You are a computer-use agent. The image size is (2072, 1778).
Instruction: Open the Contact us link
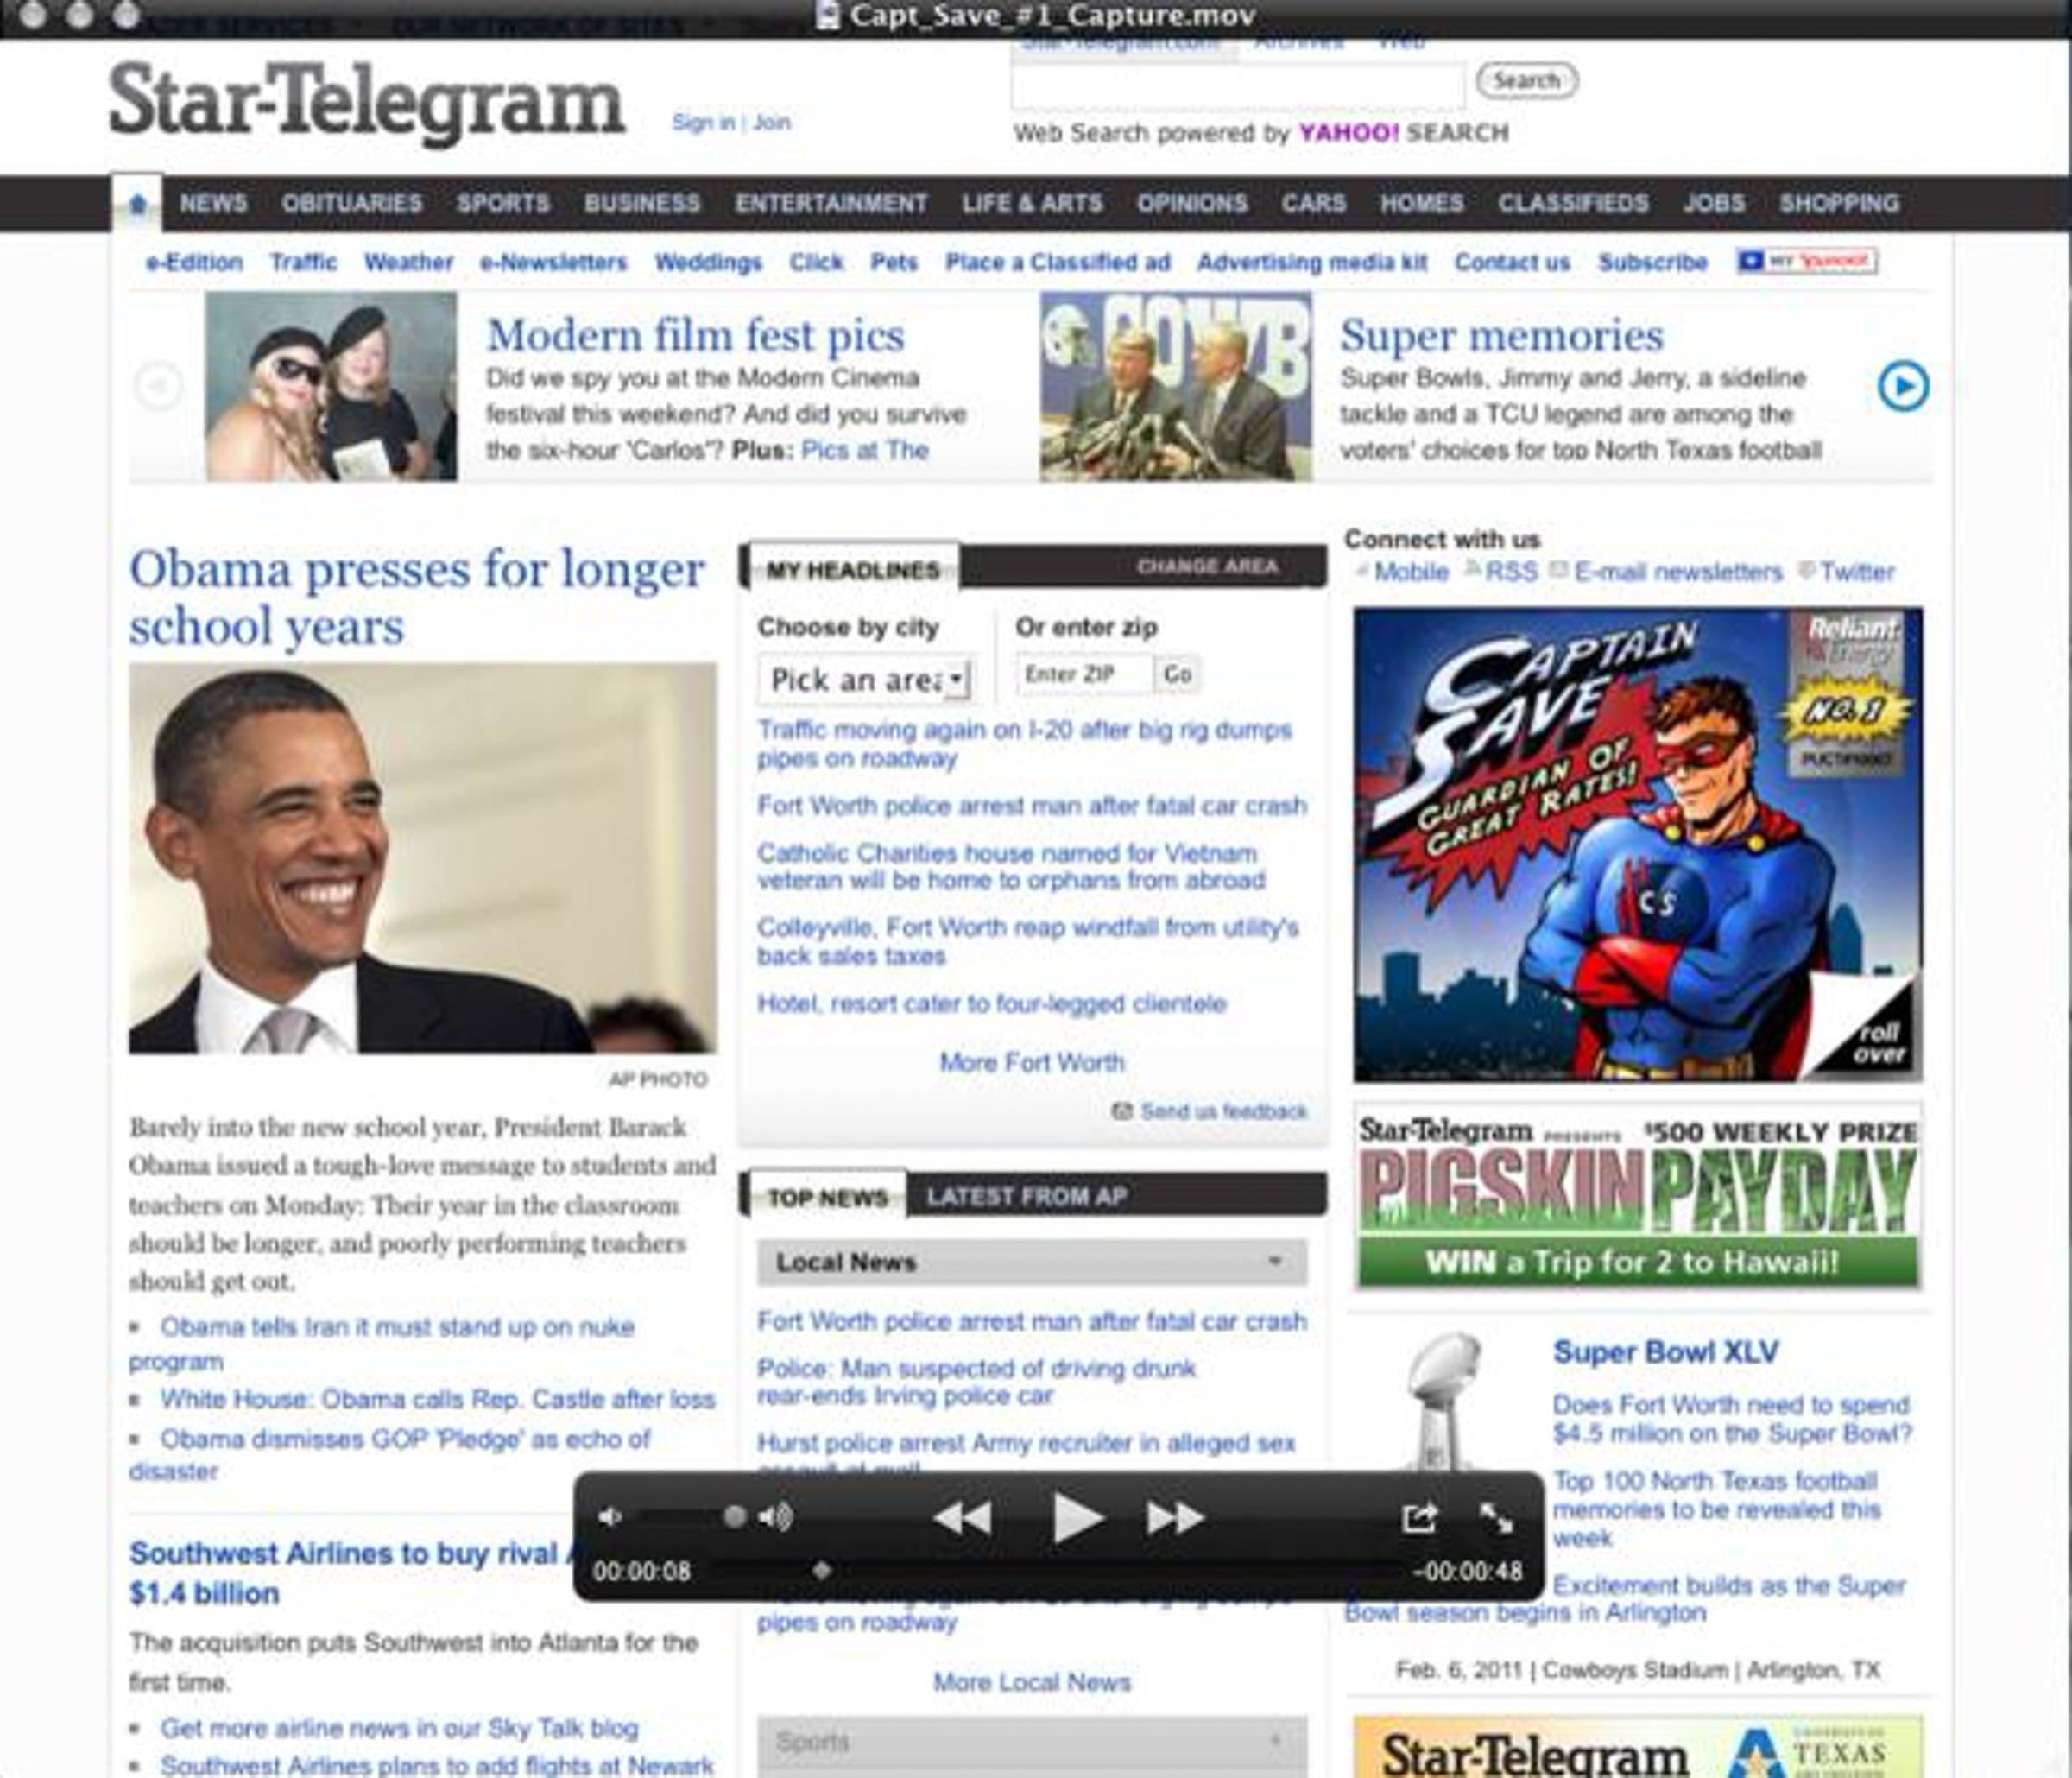pos(1512,262)
